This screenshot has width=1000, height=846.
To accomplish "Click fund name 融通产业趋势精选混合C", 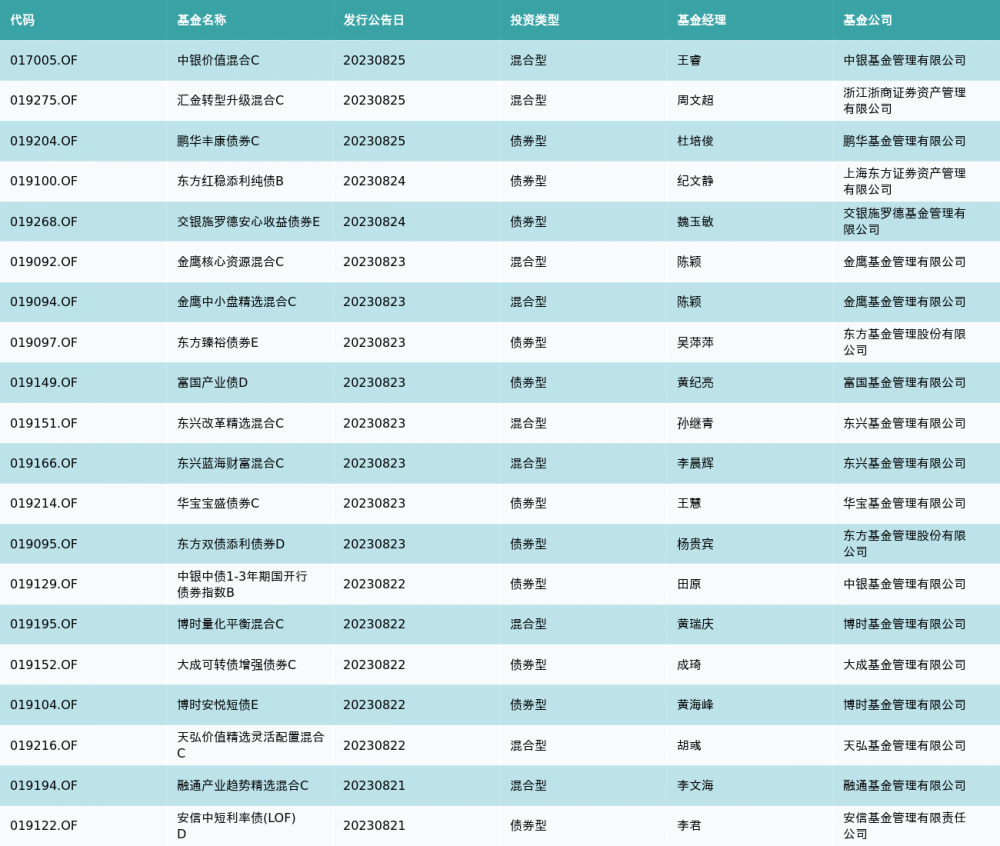I will (x=243, y=785).
